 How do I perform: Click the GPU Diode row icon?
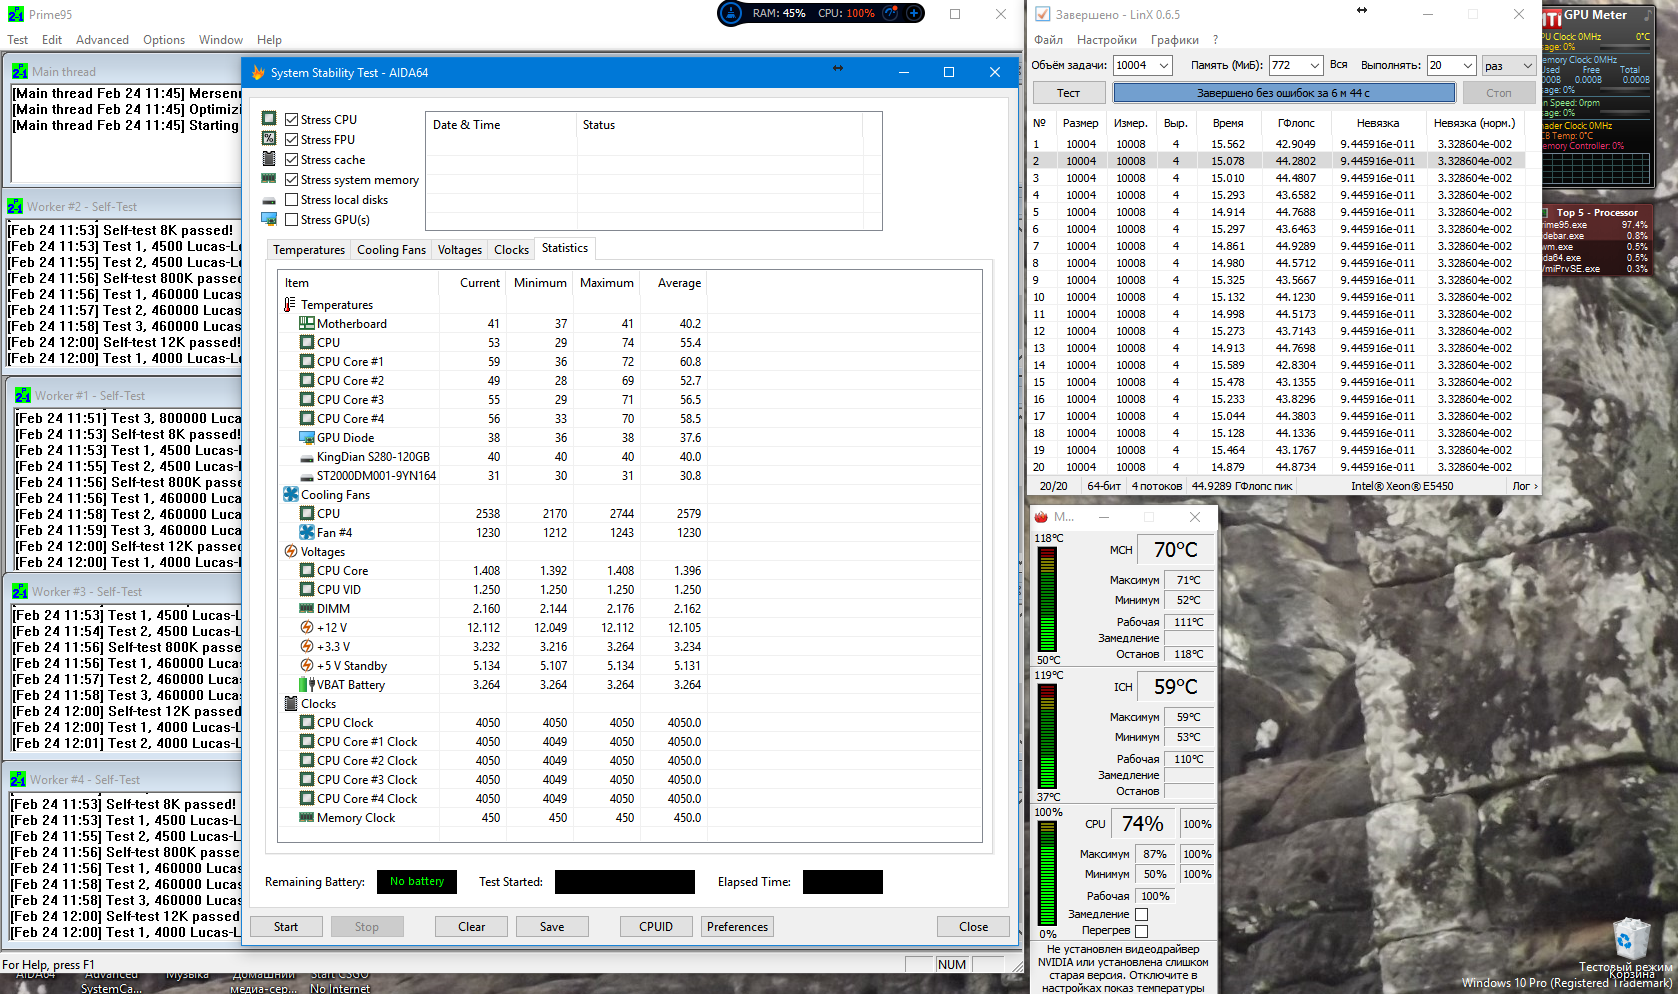(307, 437)
